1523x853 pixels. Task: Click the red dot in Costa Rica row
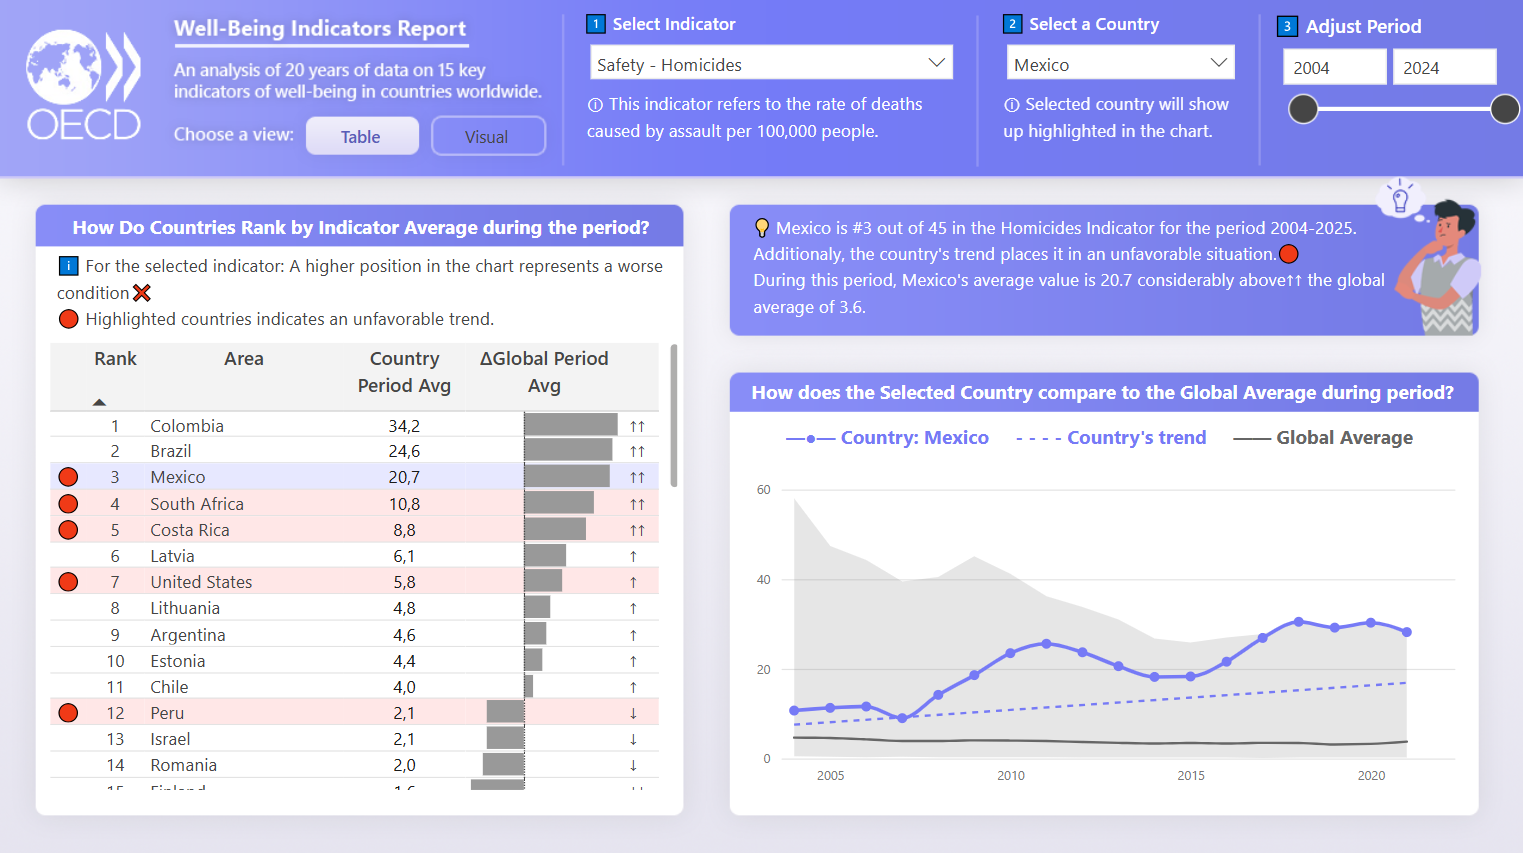point(68,530)
